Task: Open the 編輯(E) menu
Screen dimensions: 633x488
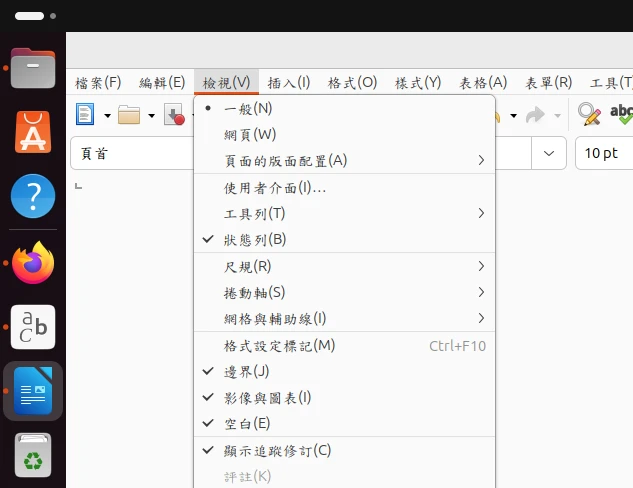Action: click(162, 83)
